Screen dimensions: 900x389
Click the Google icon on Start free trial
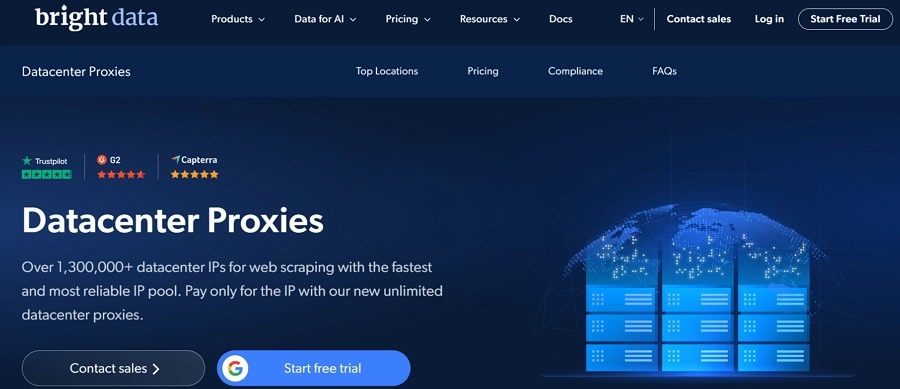[x=235, y=368]
